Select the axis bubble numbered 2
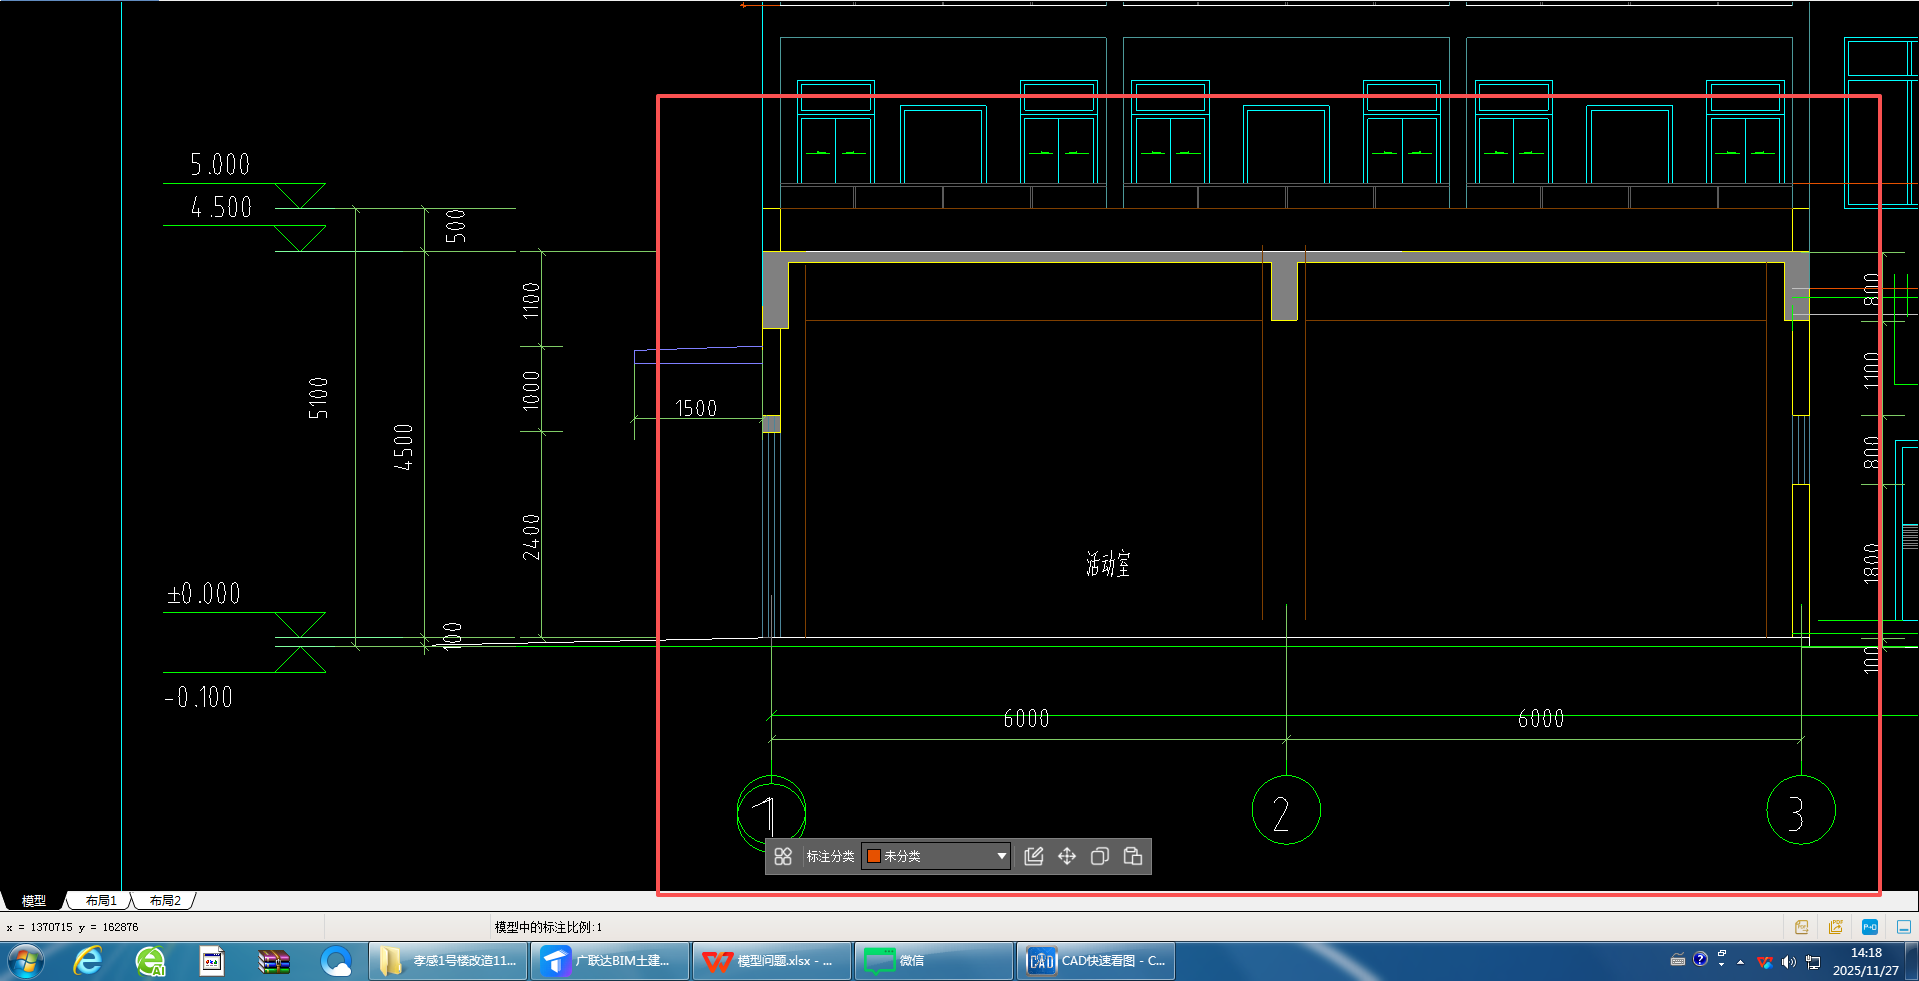This screenshot has width=1919, height=981. 1286,810
